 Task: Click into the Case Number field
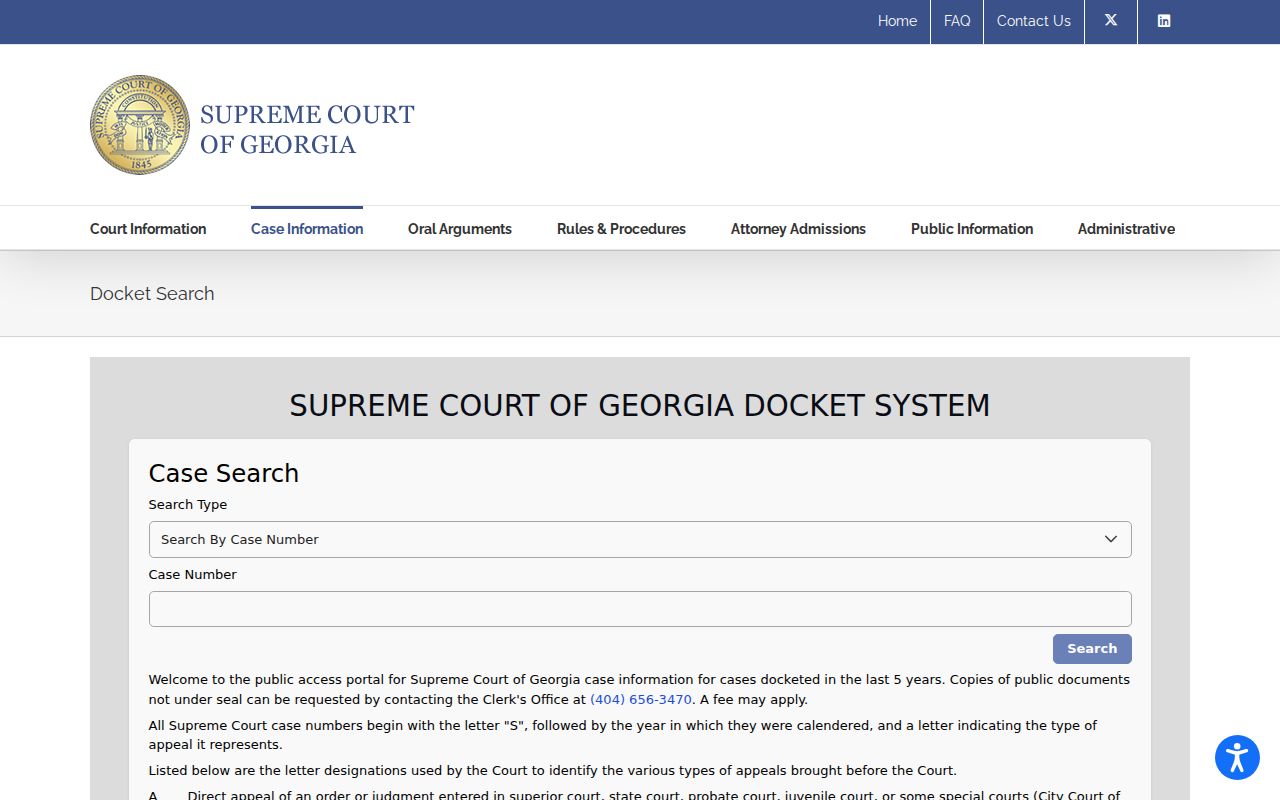(640, 609)
